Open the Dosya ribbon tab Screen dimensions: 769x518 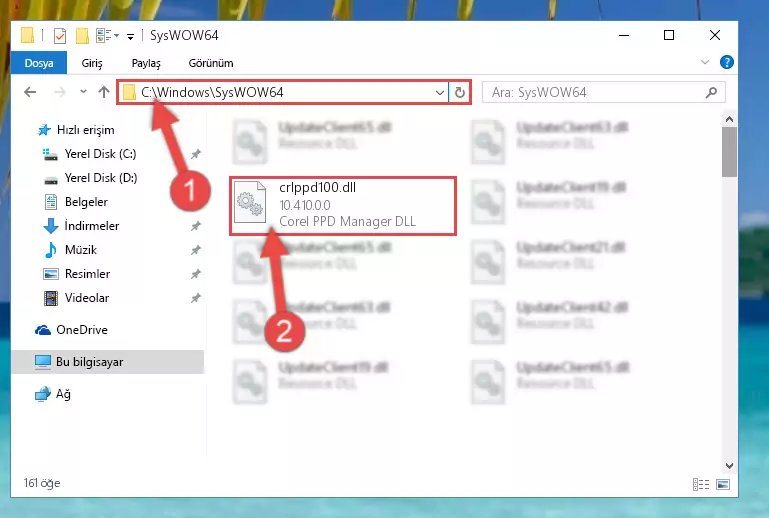pos(39,63)
